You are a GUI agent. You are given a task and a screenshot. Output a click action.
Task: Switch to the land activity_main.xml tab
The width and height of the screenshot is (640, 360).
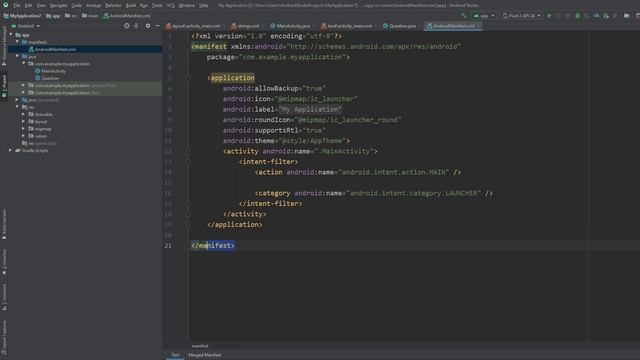pos(347,26)
